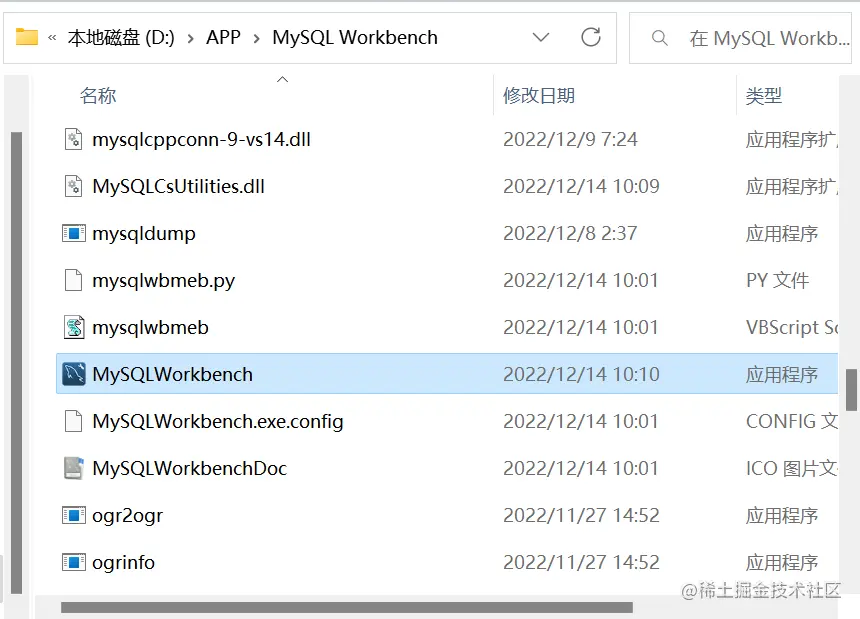The height and width of the screenshot is (619, 860).
Task: Open the chevron after 本地磁盘 (D:)
Action: tap(191, 38)
